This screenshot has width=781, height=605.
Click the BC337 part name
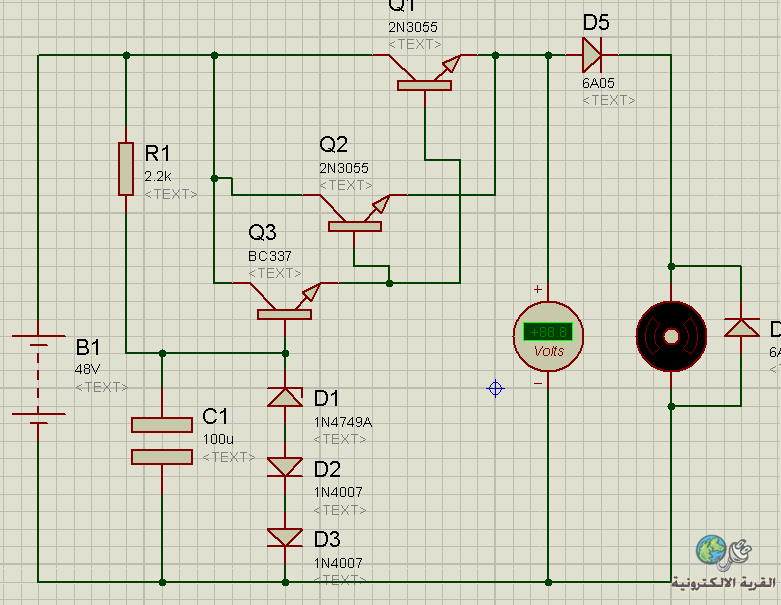click(x=269, y=256)
